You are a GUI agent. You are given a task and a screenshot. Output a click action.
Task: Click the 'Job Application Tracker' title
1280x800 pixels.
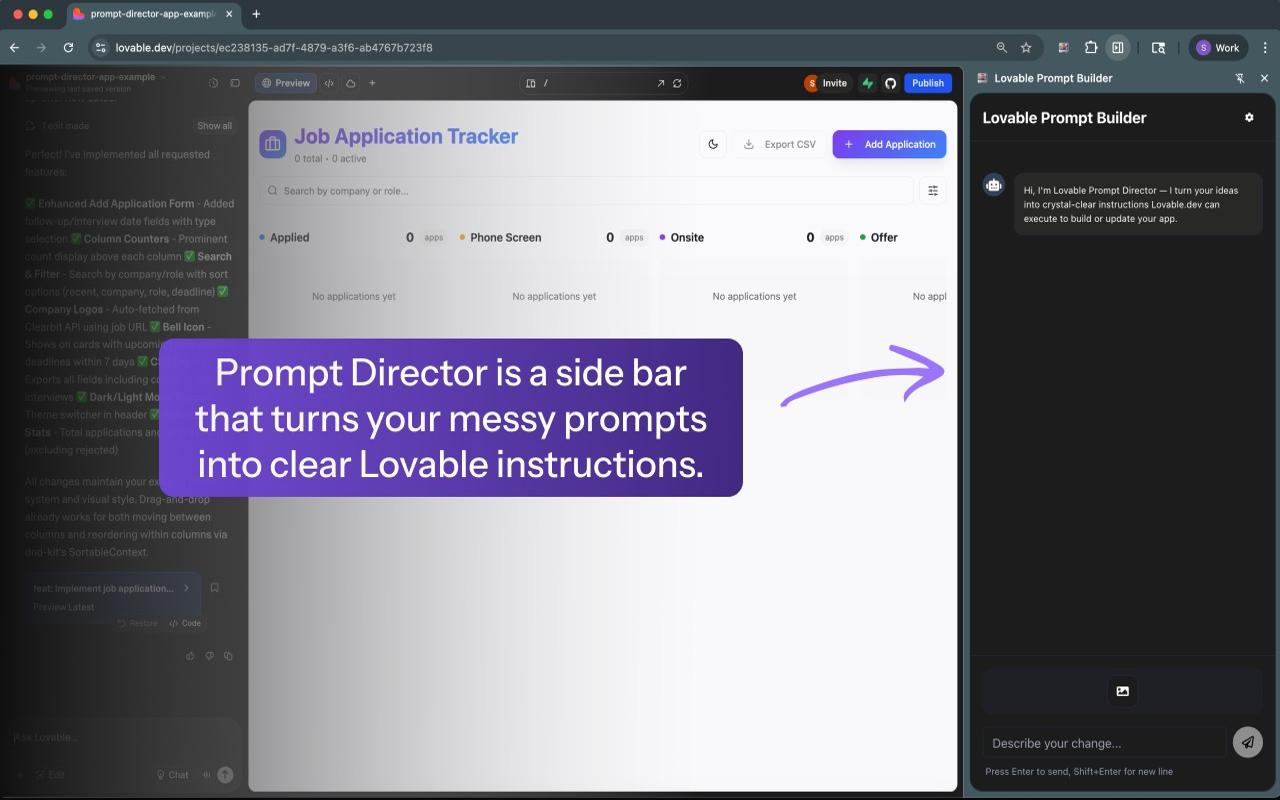406,136
